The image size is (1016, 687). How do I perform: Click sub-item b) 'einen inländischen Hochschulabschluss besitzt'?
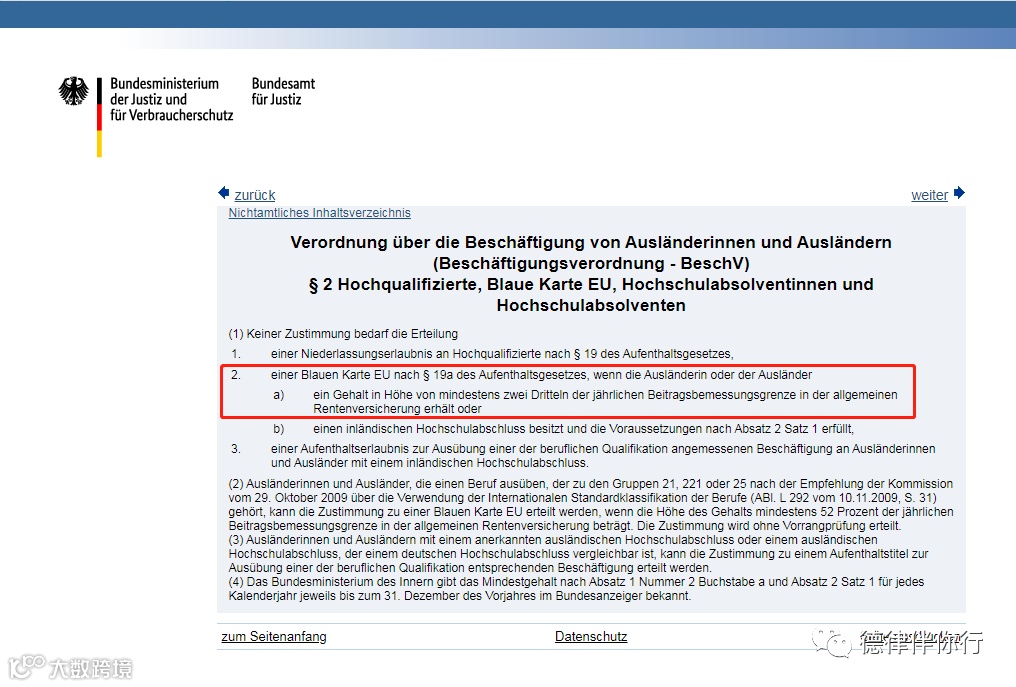point(583,429)
